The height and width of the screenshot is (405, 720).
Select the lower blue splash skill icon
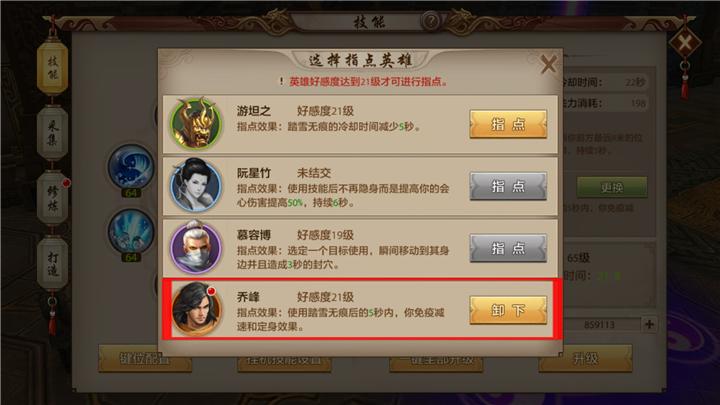tap(131, 231)
